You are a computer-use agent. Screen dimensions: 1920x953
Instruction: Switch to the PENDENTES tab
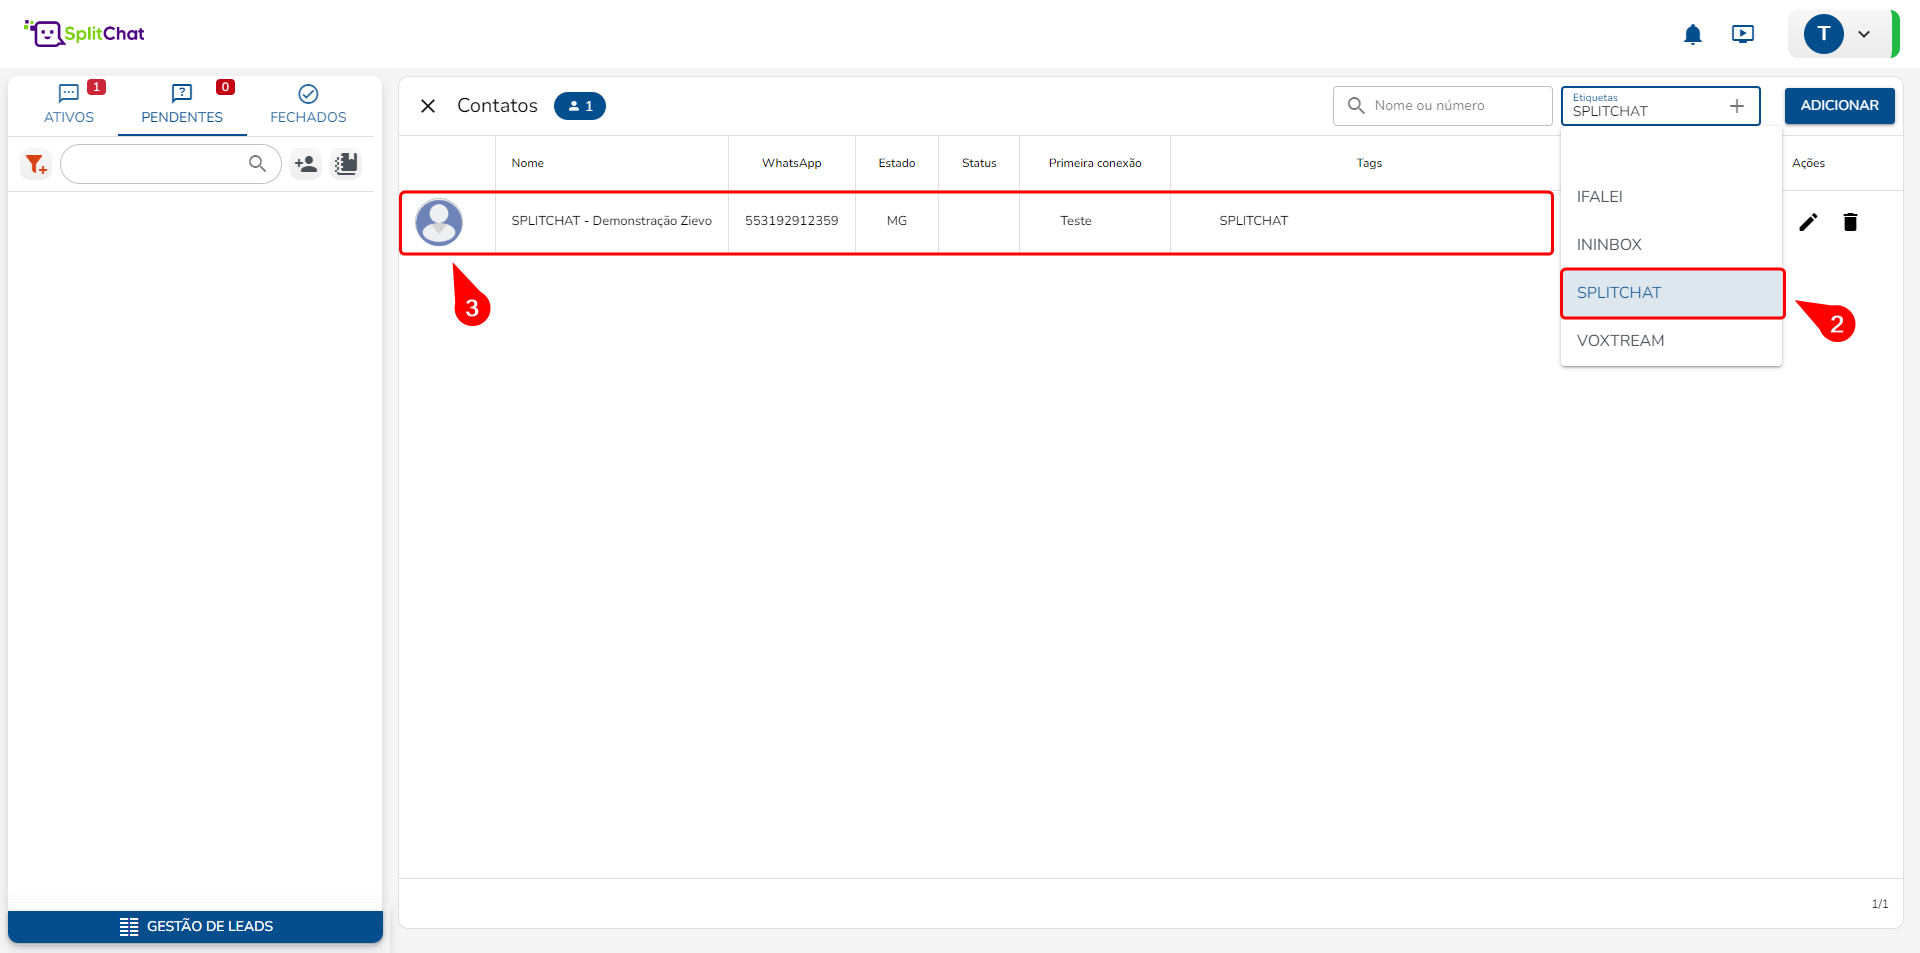pyautogui.click(x=182, y=105)
